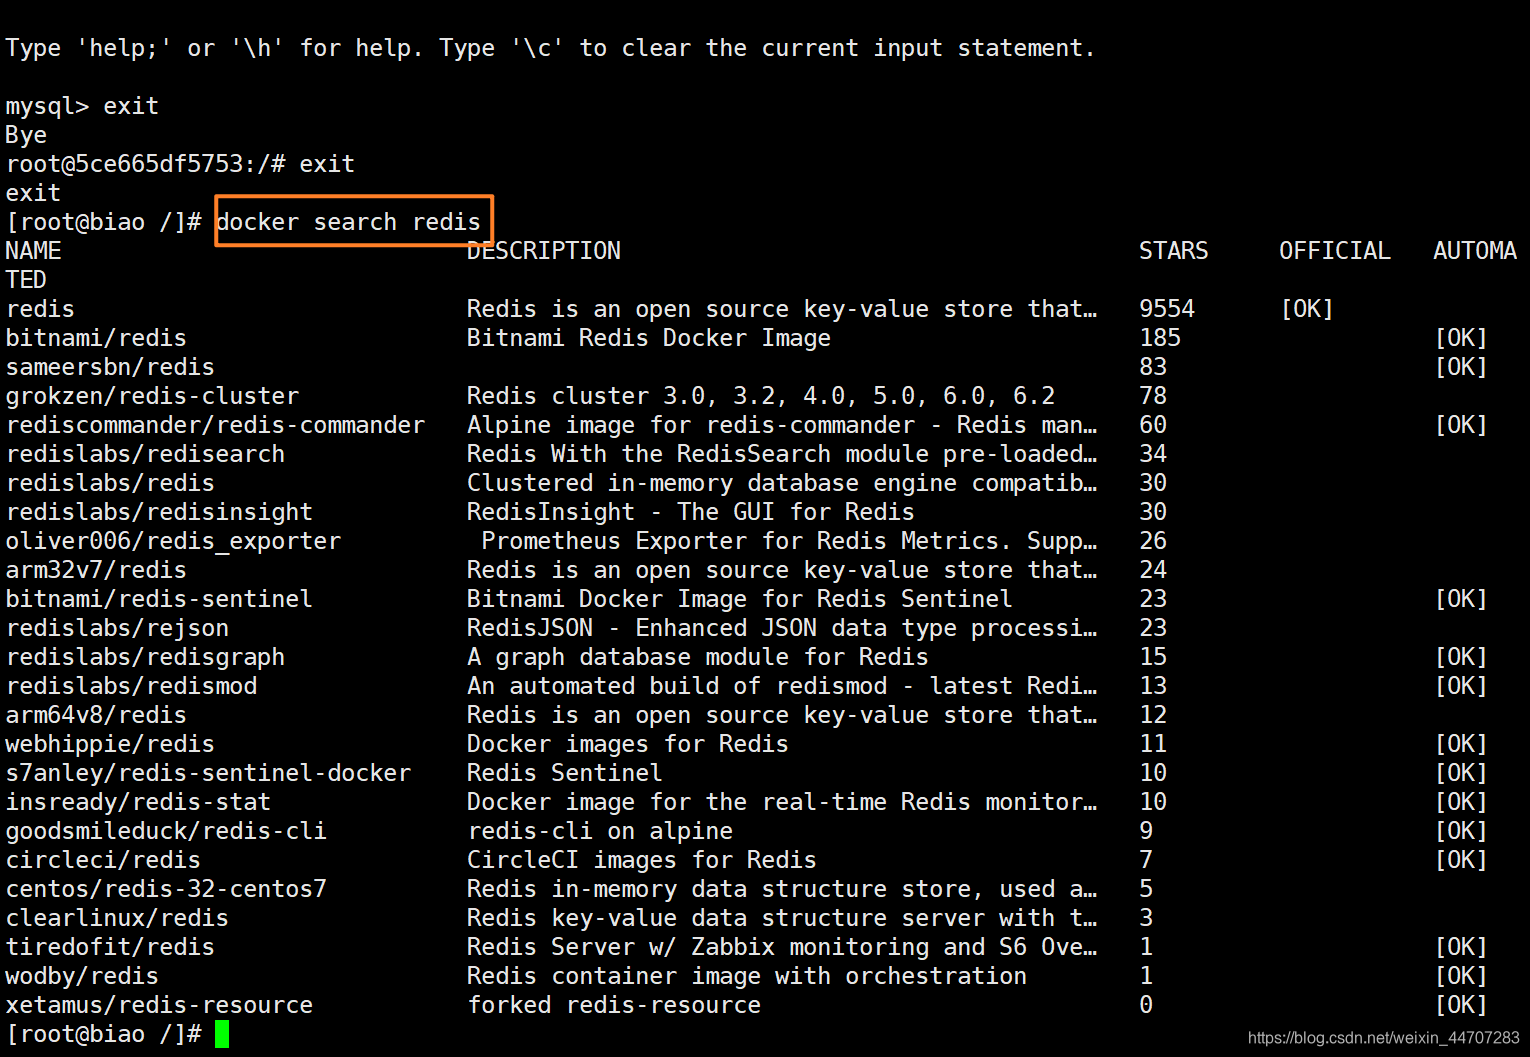
Task: Click the 185 stars value for bitnami/redis
Action: 1160,338
